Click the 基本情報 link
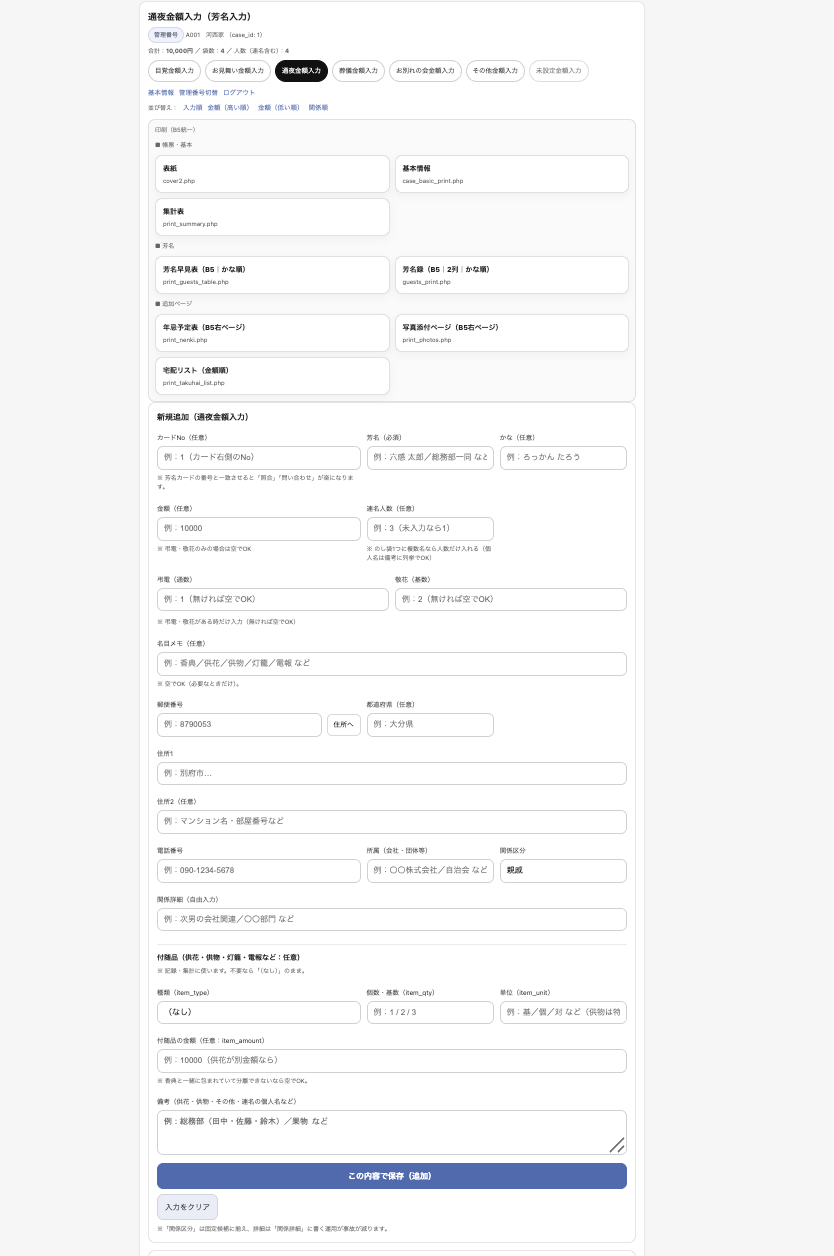 coord(161,93)
